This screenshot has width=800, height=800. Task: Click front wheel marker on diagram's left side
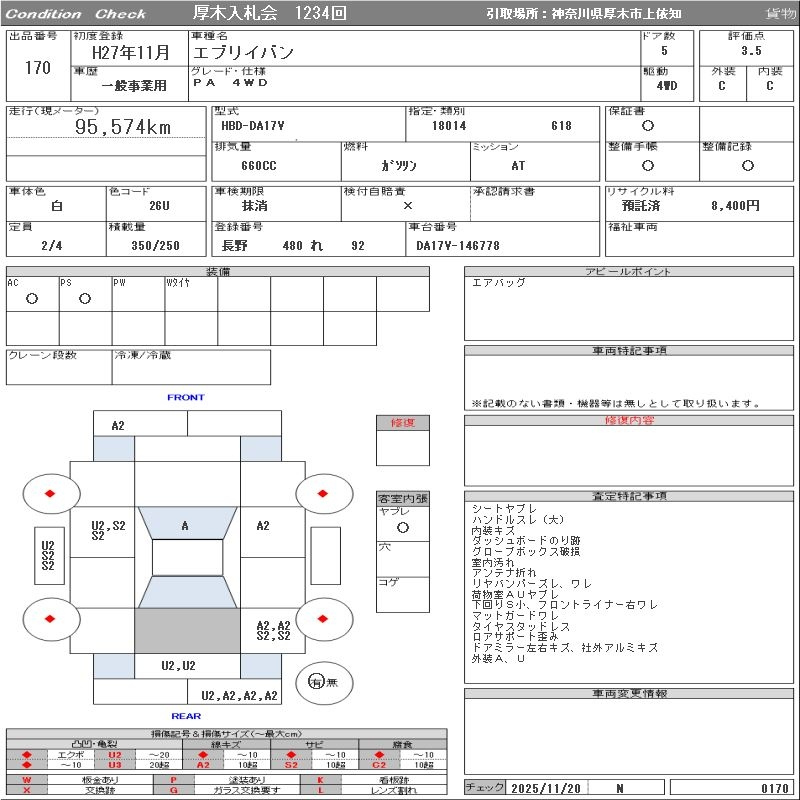pyautogui.click(x=51, y=492)
